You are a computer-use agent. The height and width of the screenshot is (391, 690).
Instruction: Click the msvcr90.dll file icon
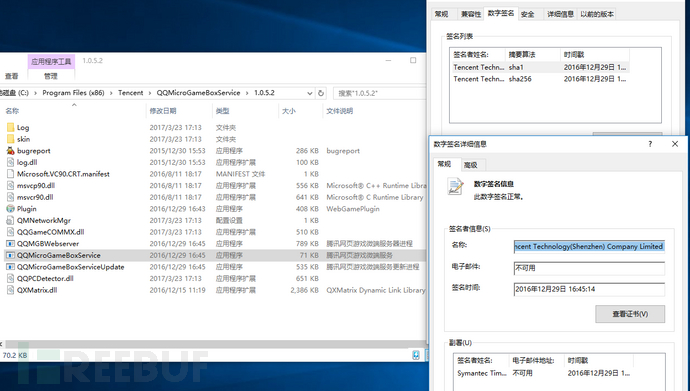(x=11, y=197)
